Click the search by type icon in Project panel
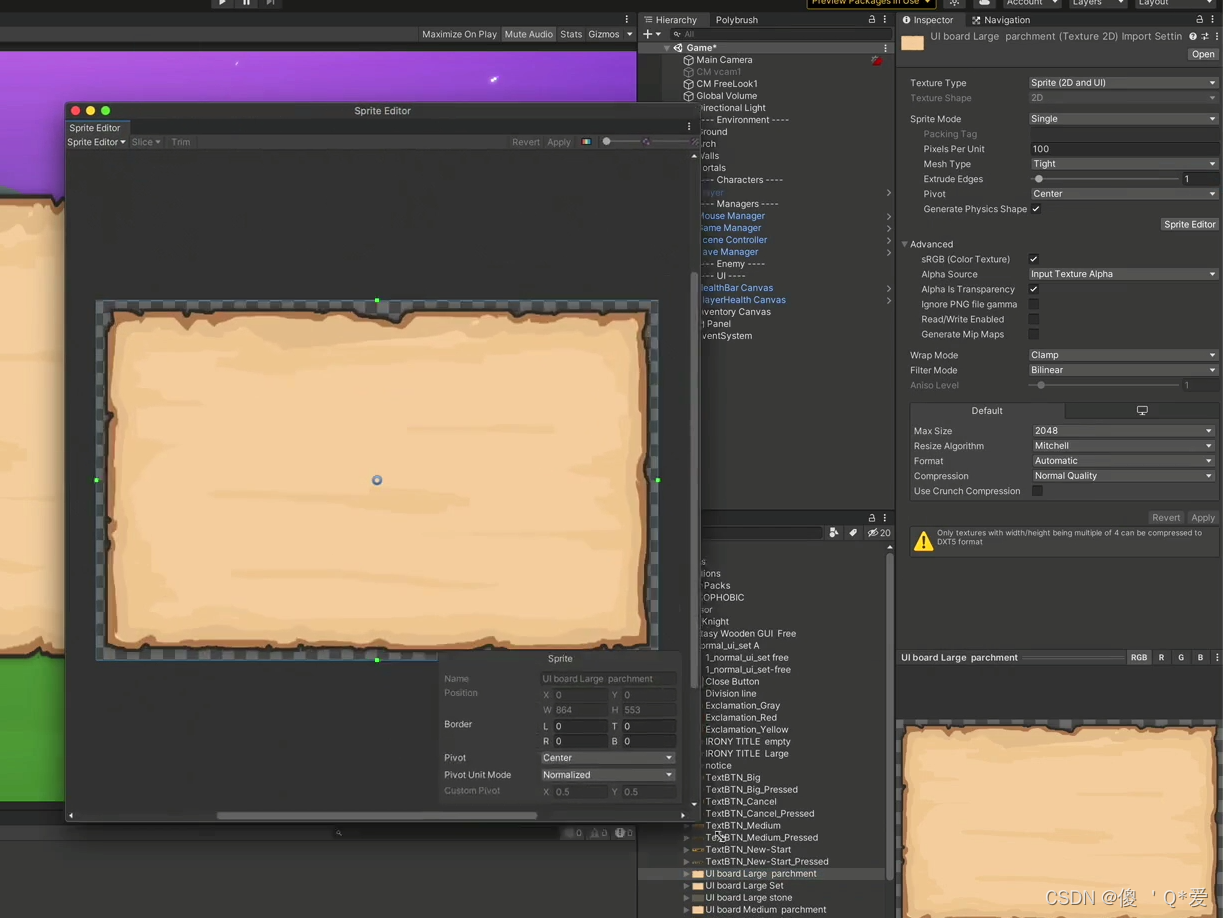 click(x=834, y=533)
